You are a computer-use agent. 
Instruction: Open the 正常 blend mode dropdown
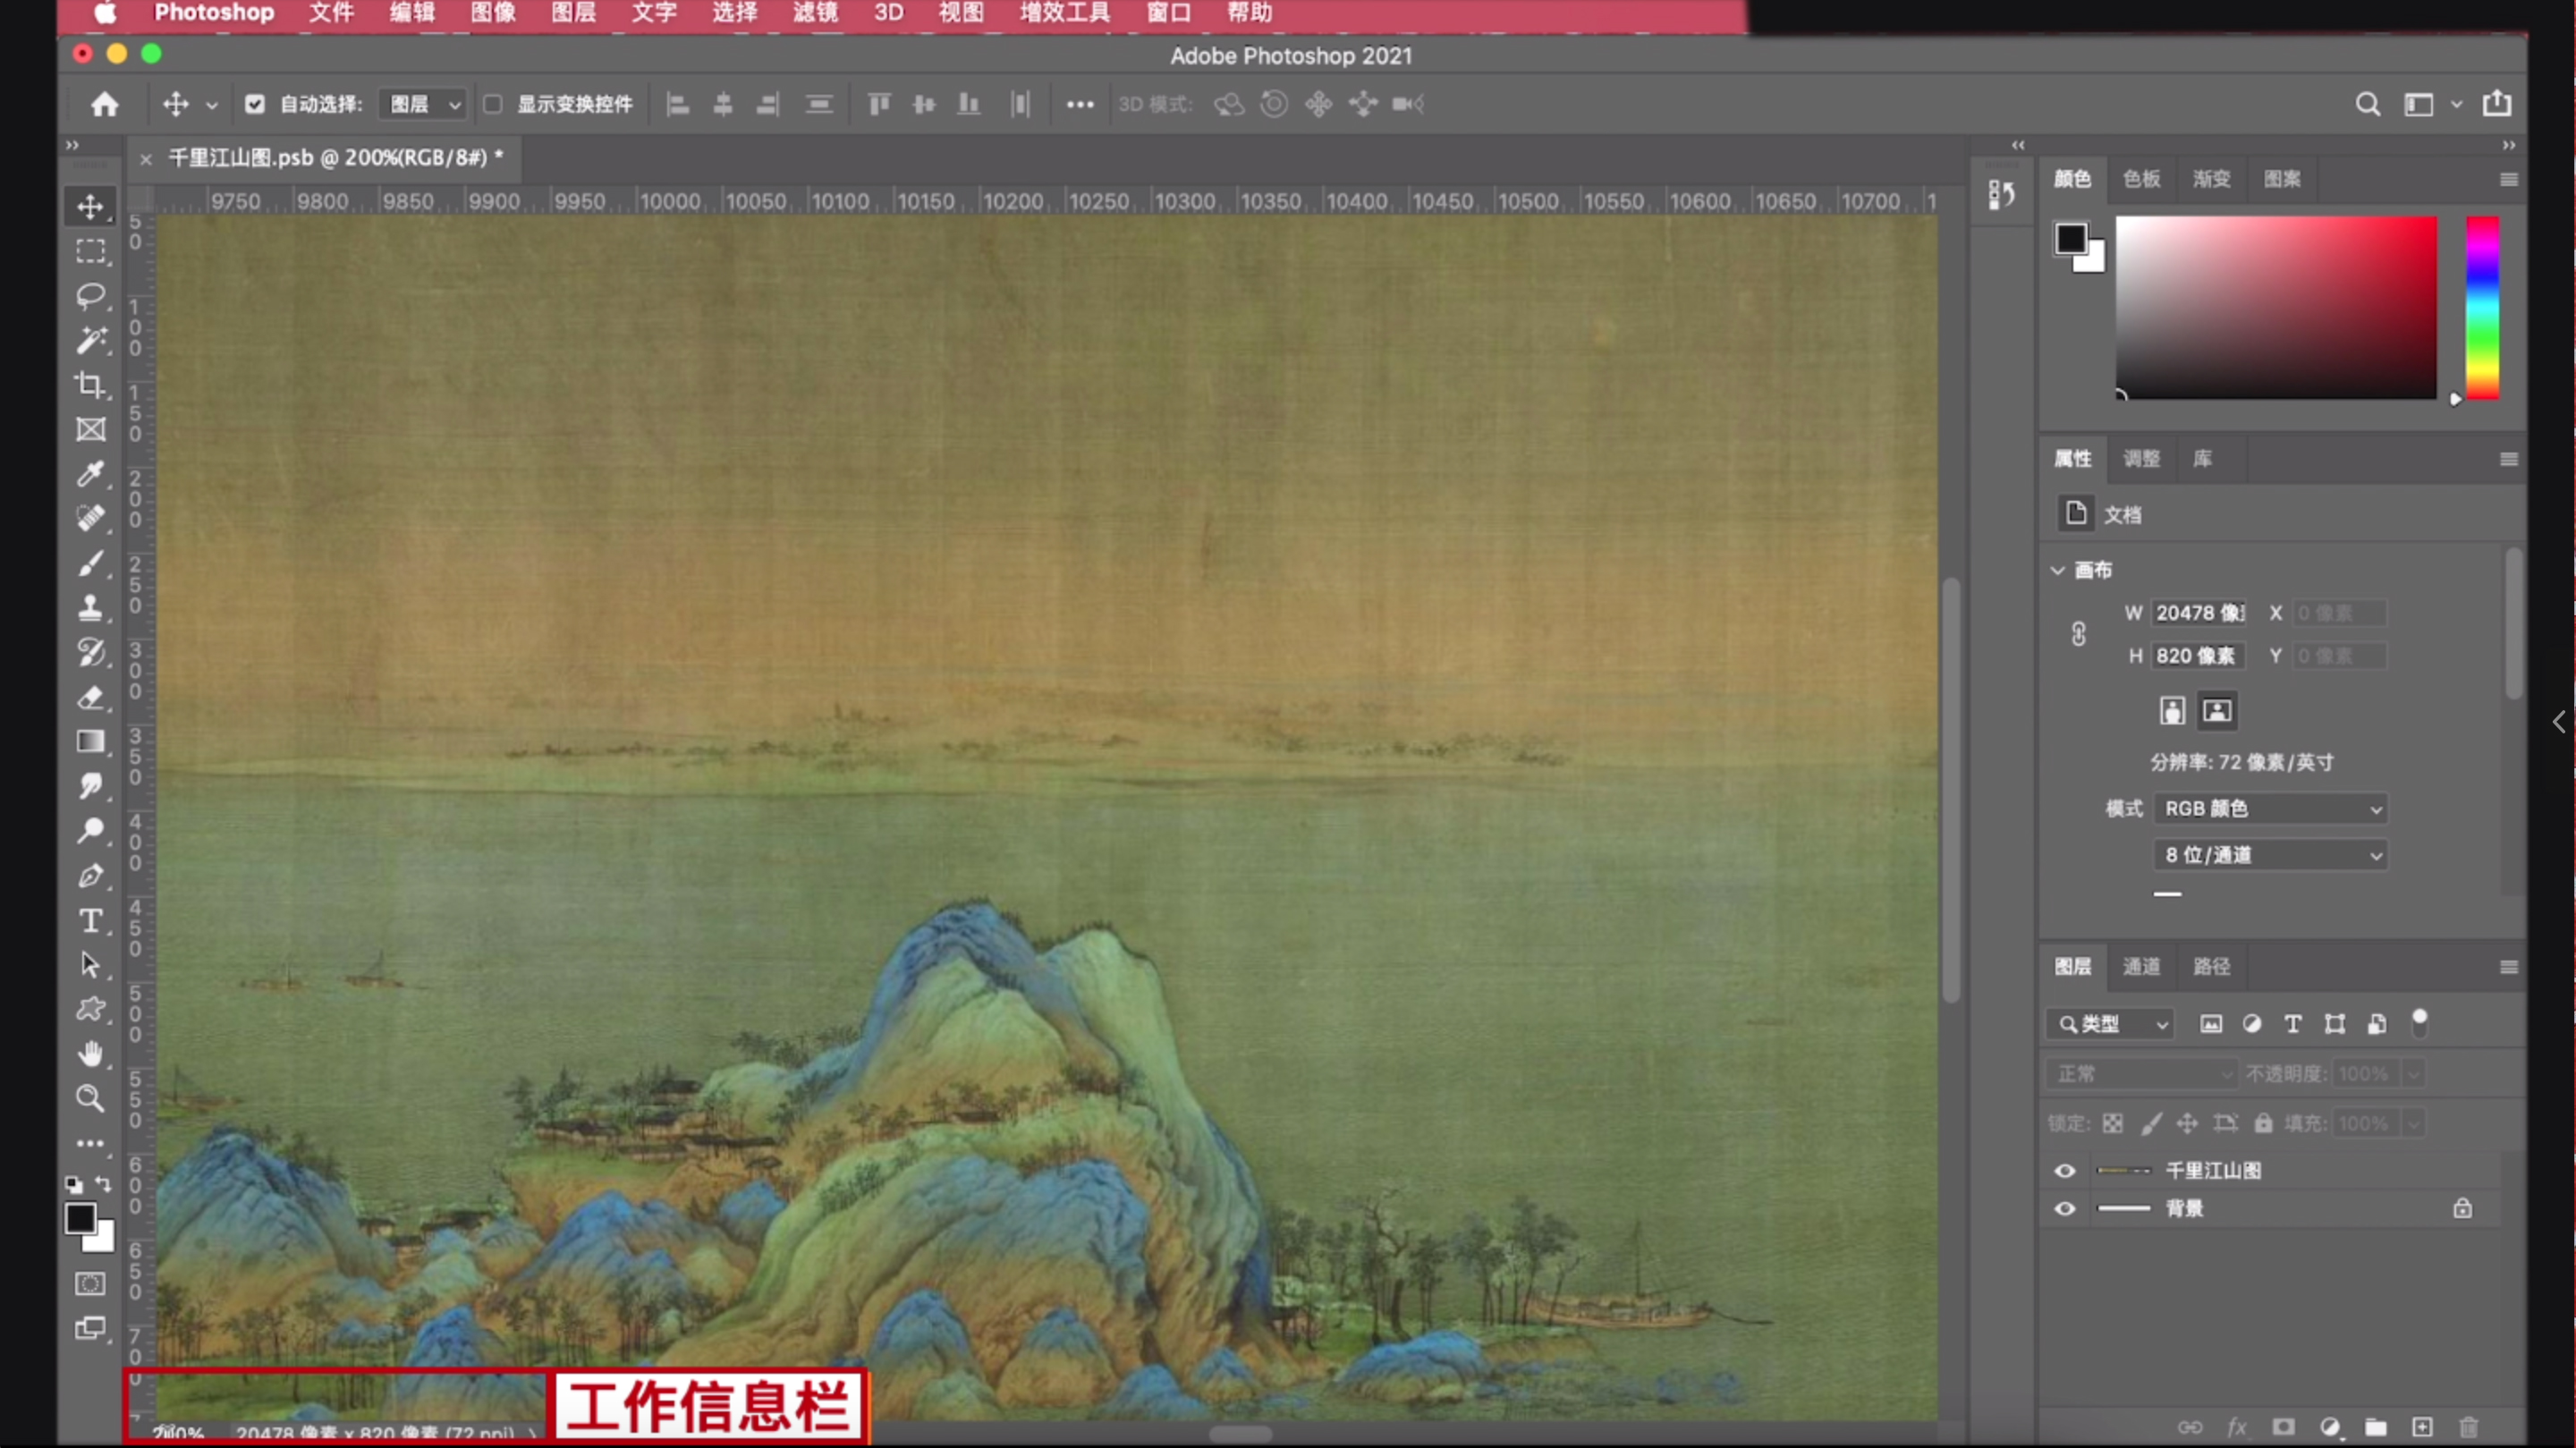(x=2140, y=1073)
